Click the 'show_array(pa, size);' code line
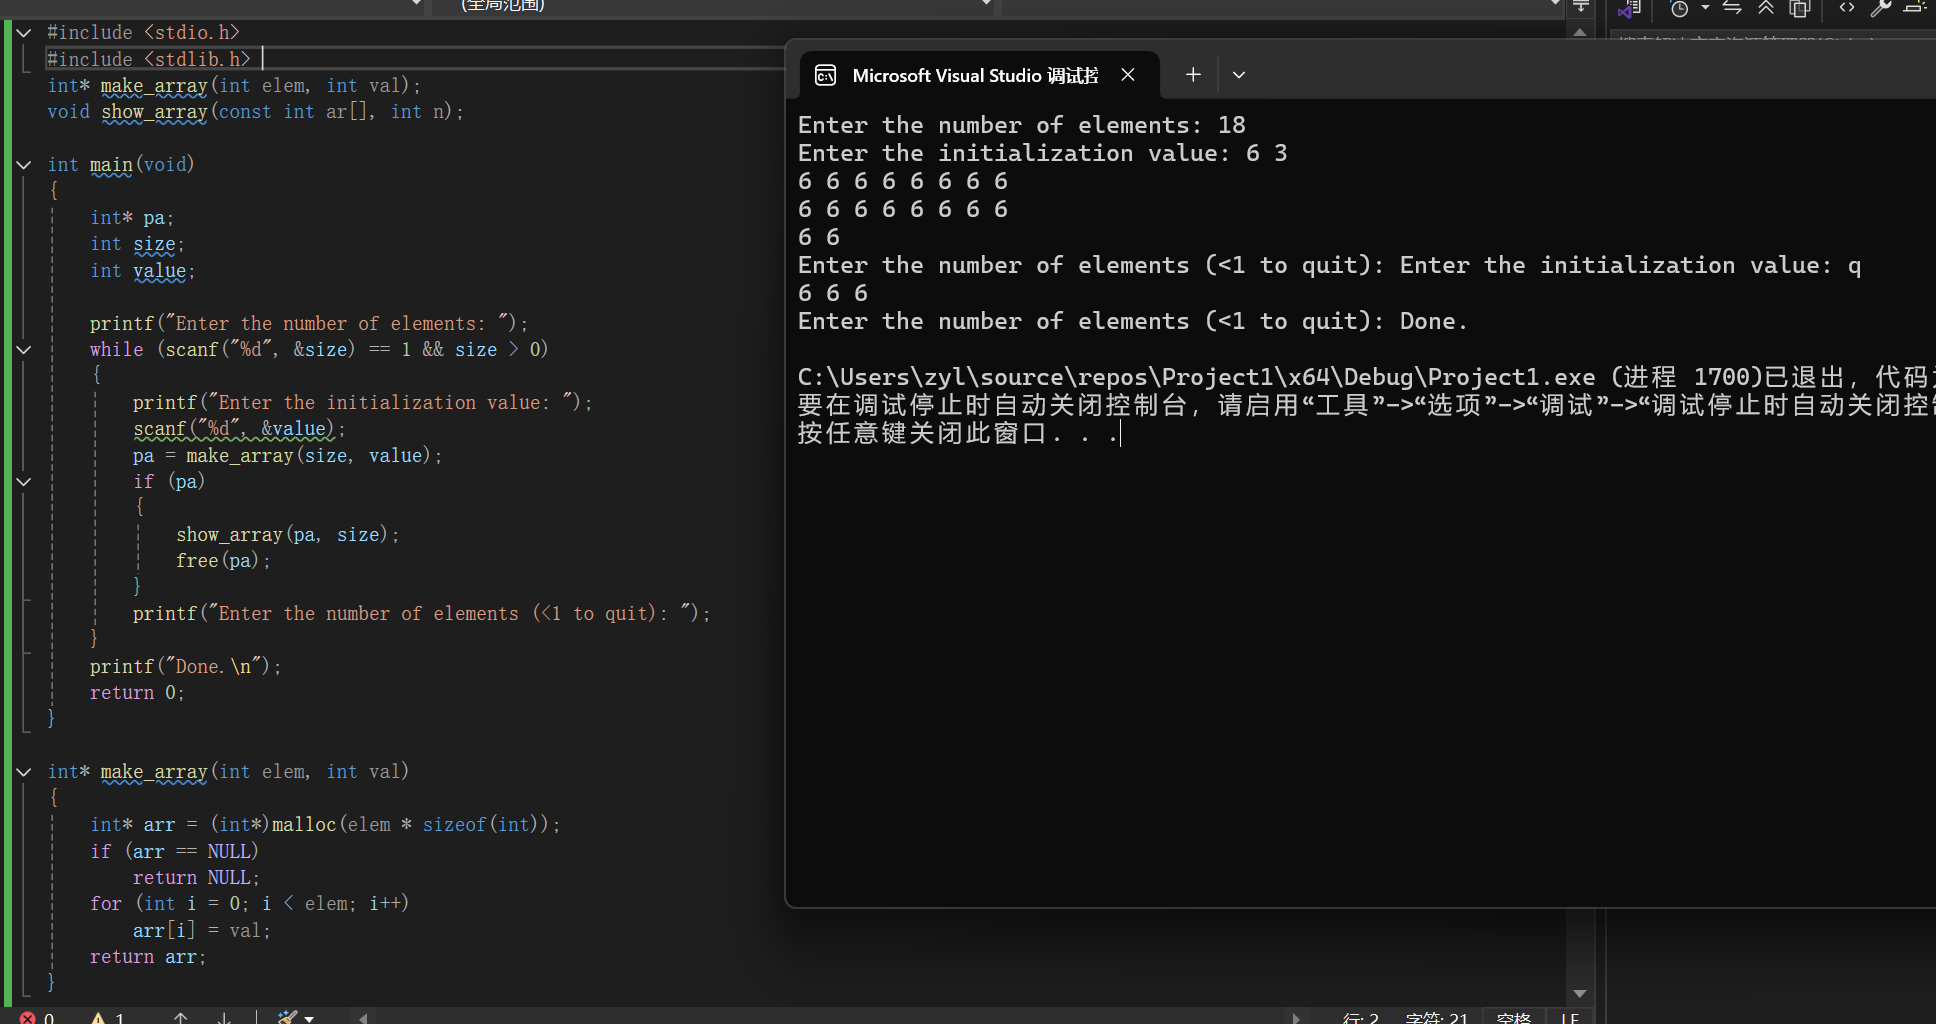Image resolution: width=1936 pixels, height=1024 pixels. pos(287,535)
